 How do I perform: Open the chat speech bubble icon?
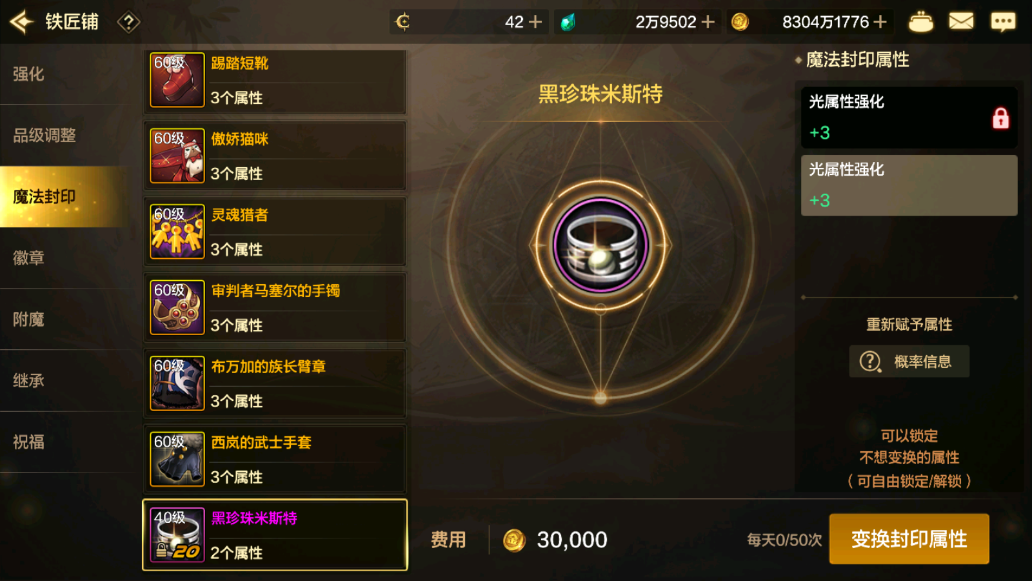point(1003,22)
